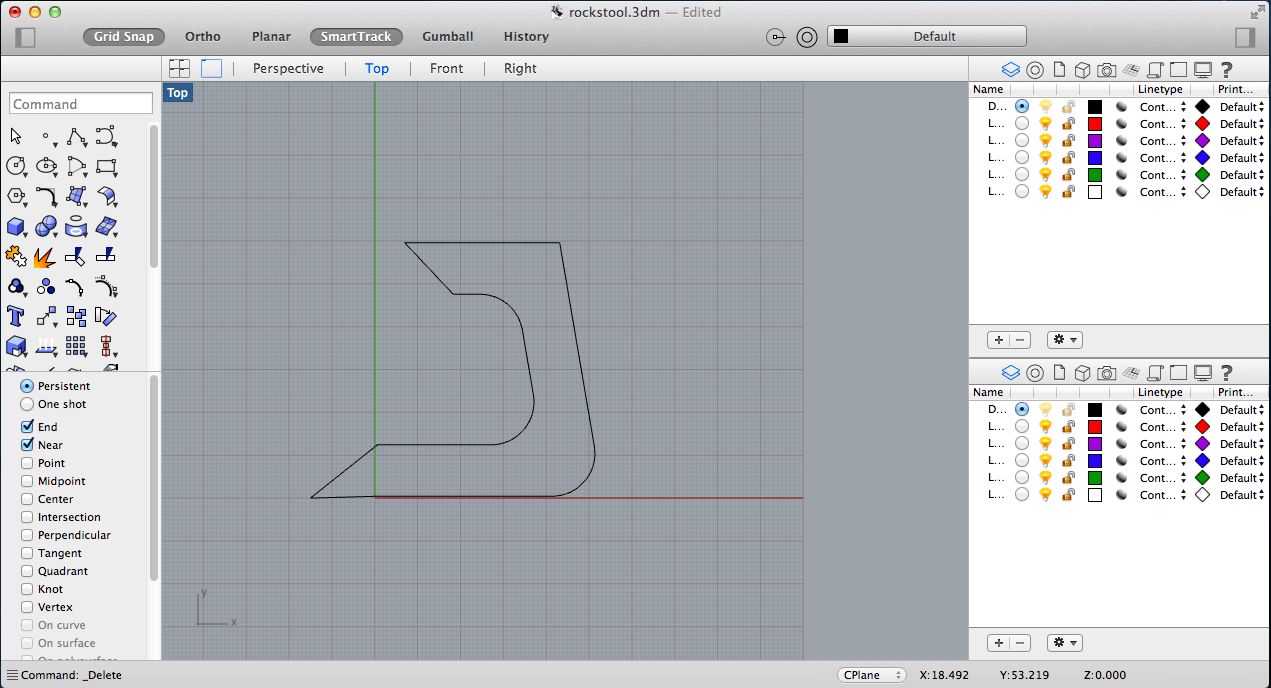The width and height of the screenshot is (1271, 688).
Task: Focus the Command input field
Action: click(x=81, y=104)
